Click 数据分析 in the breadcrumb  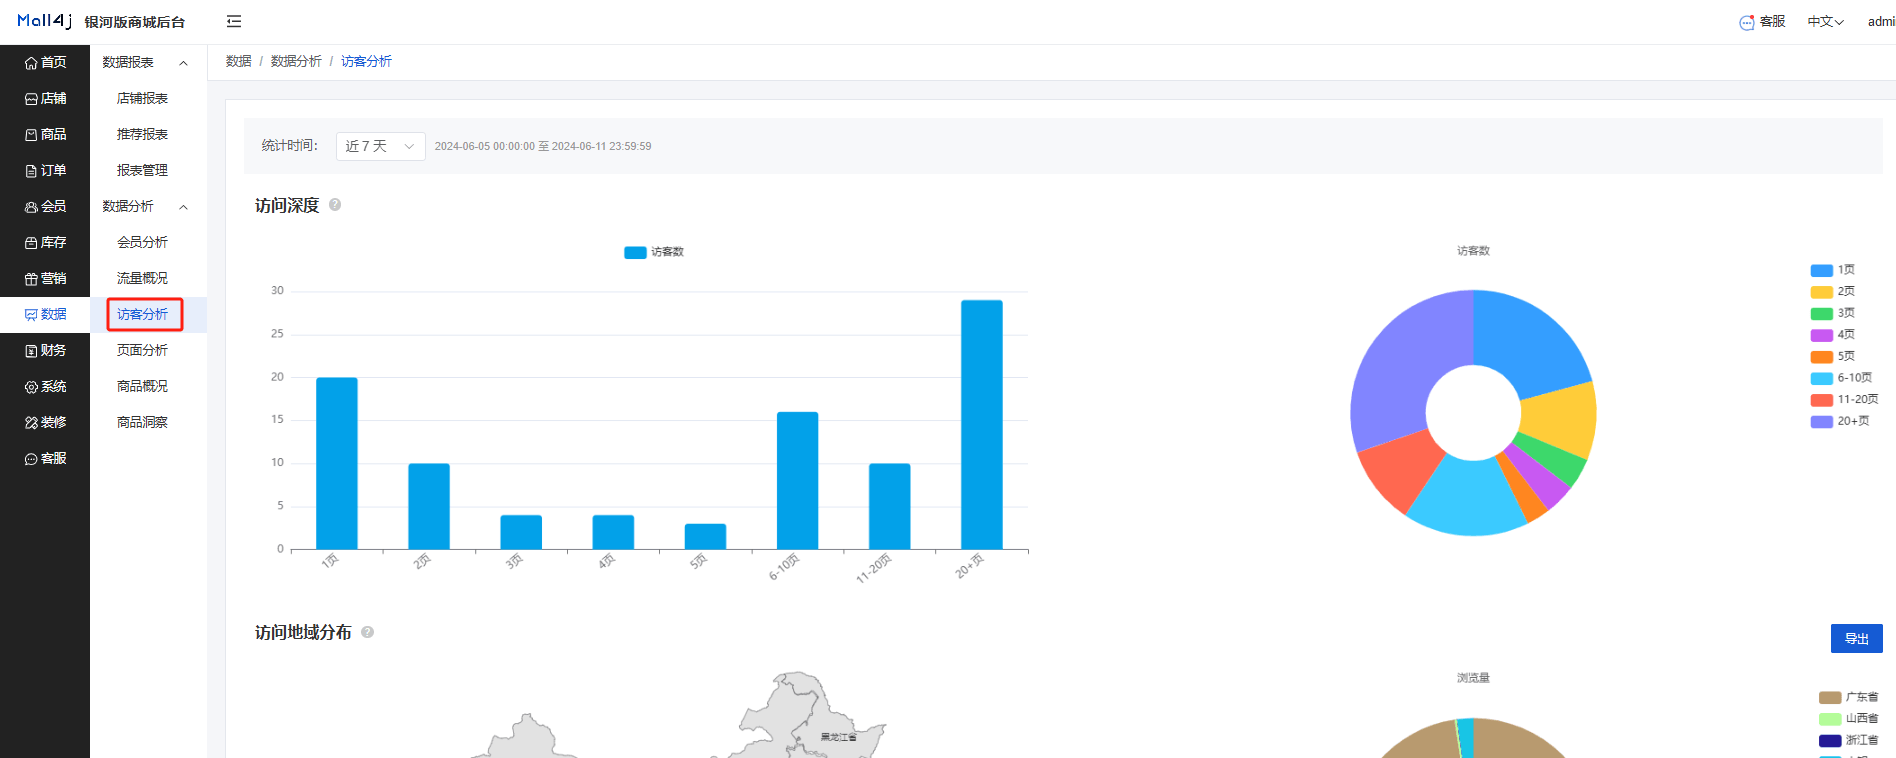[x=296, y=61]
